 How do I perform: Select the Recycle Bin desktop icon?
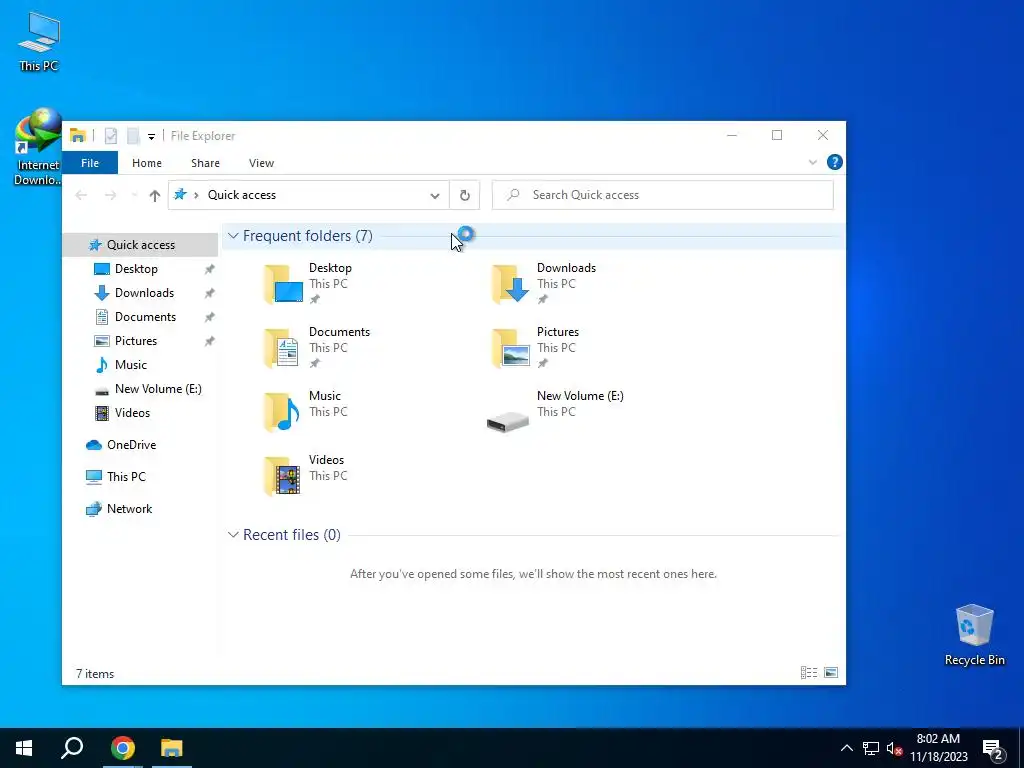pyautogui.click(x=974, y=635)
